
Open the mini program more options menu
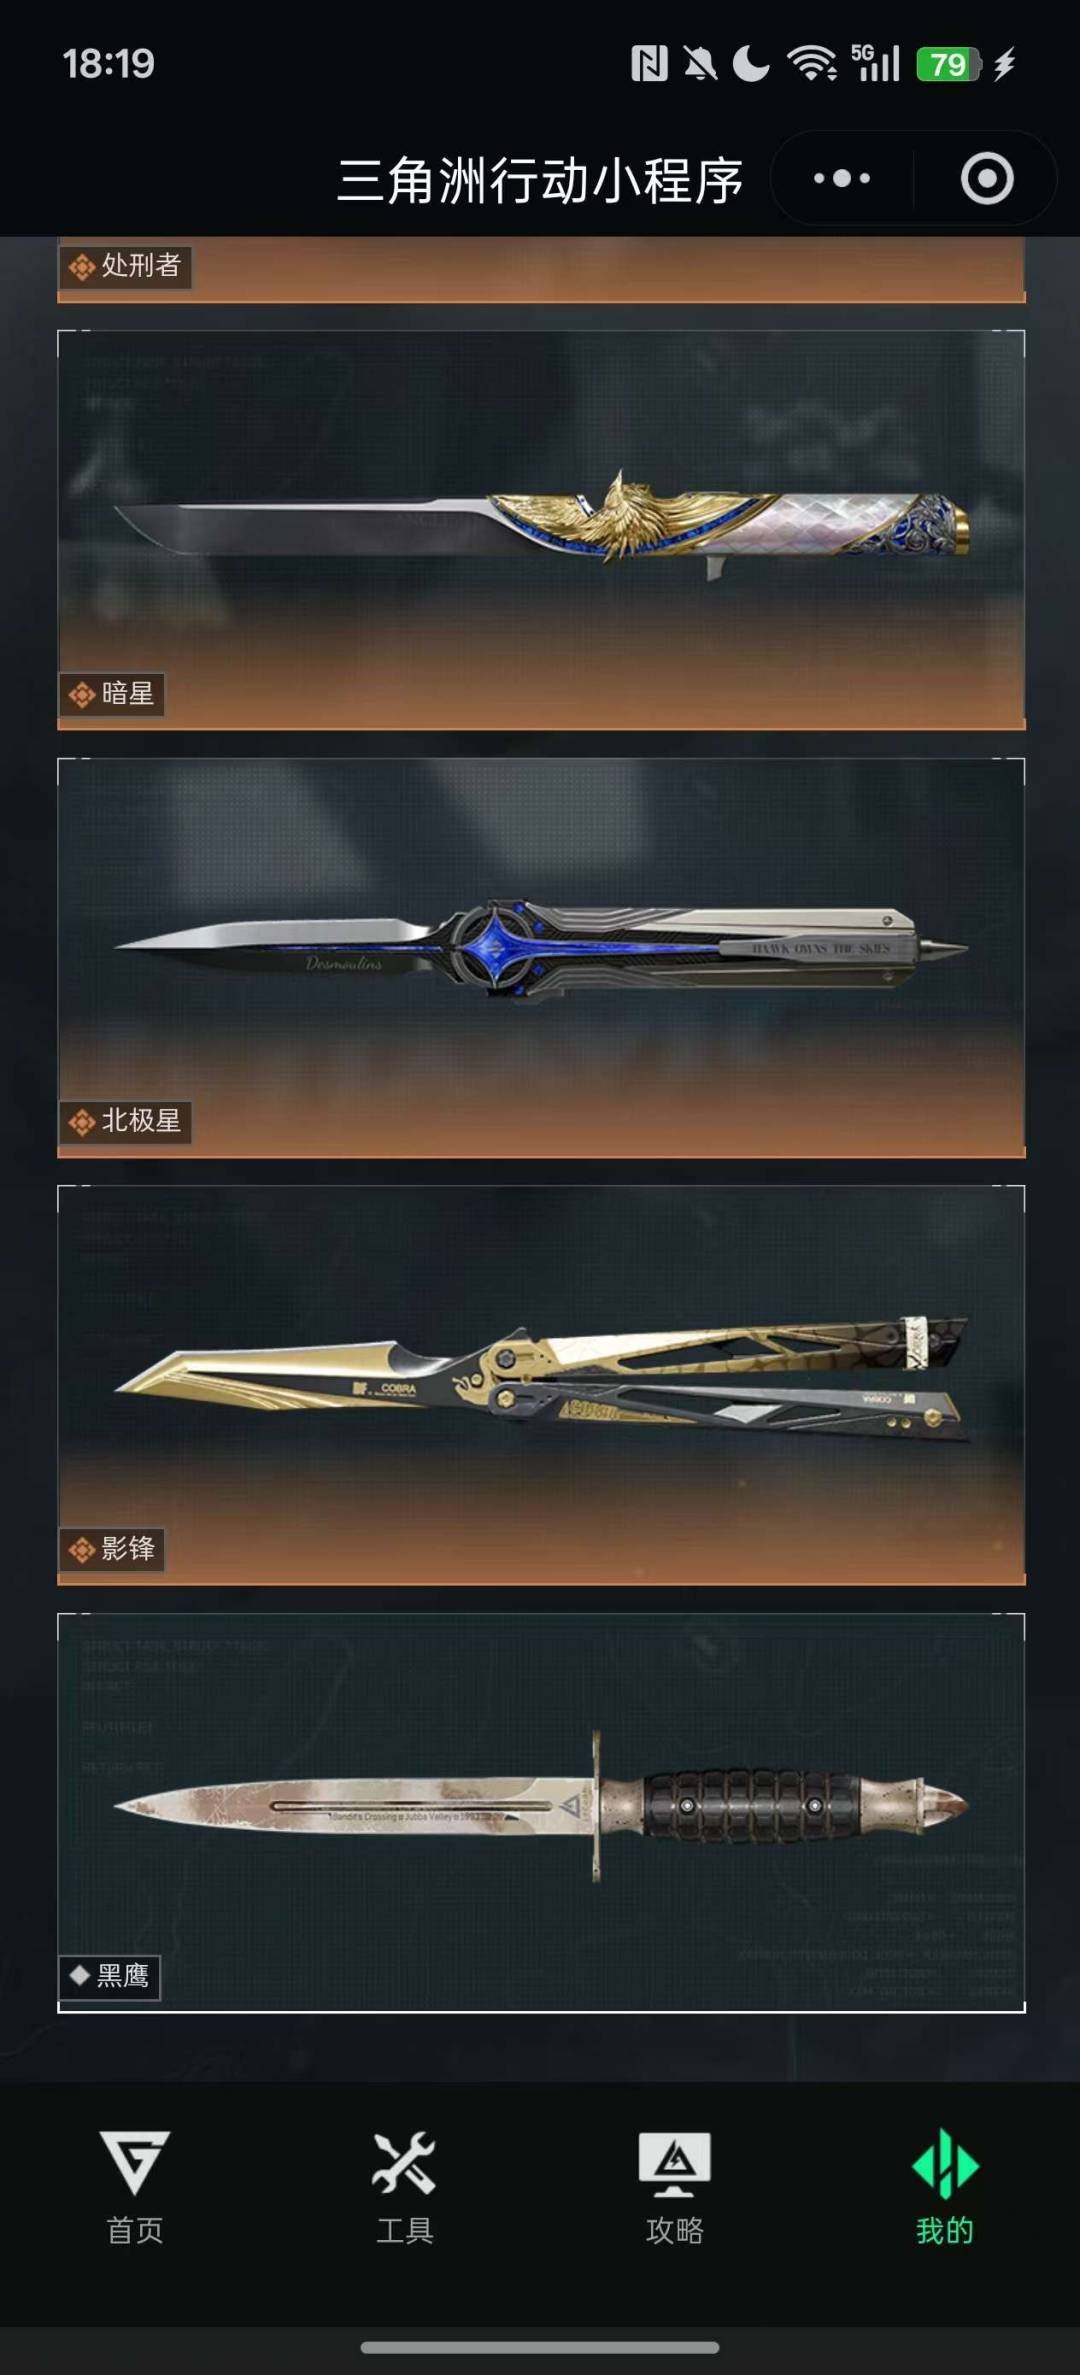842,179
